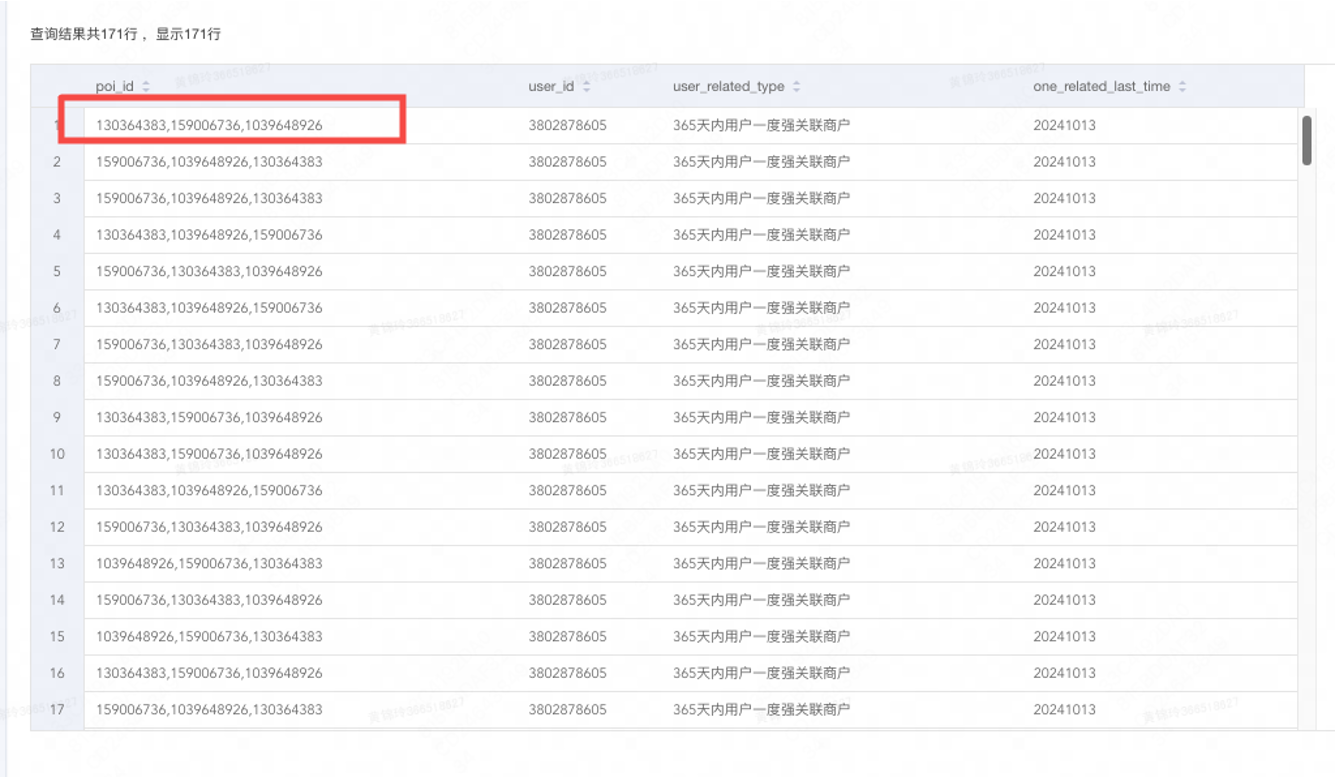Click row number 2 in index column
The width and height of the screenshot is (1336, 778).
57,162
